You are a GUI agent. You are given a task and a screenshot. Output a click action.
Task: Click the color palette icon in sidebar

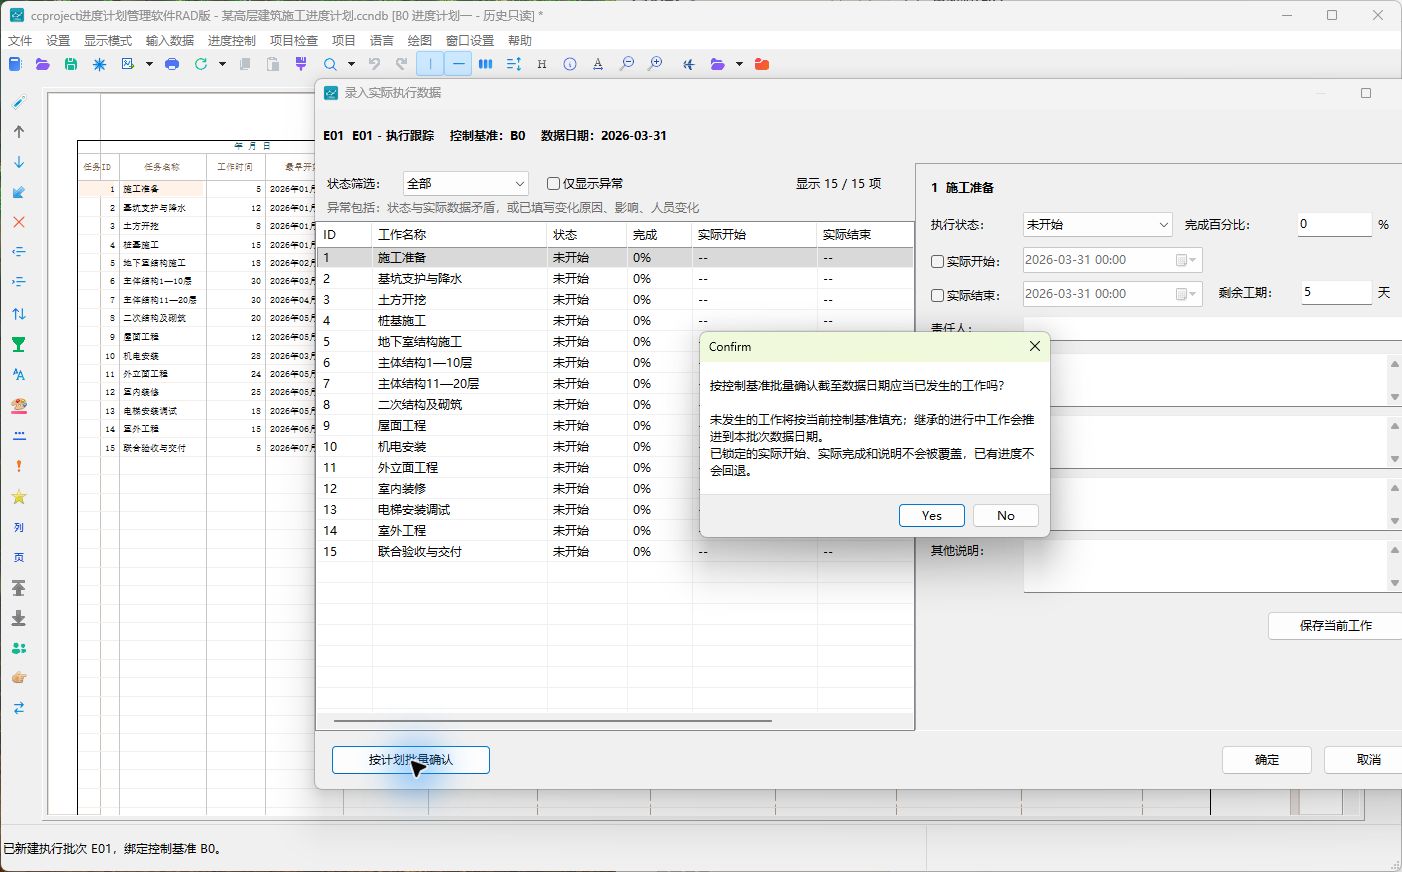pyautogui.click(x=19, y=405)
